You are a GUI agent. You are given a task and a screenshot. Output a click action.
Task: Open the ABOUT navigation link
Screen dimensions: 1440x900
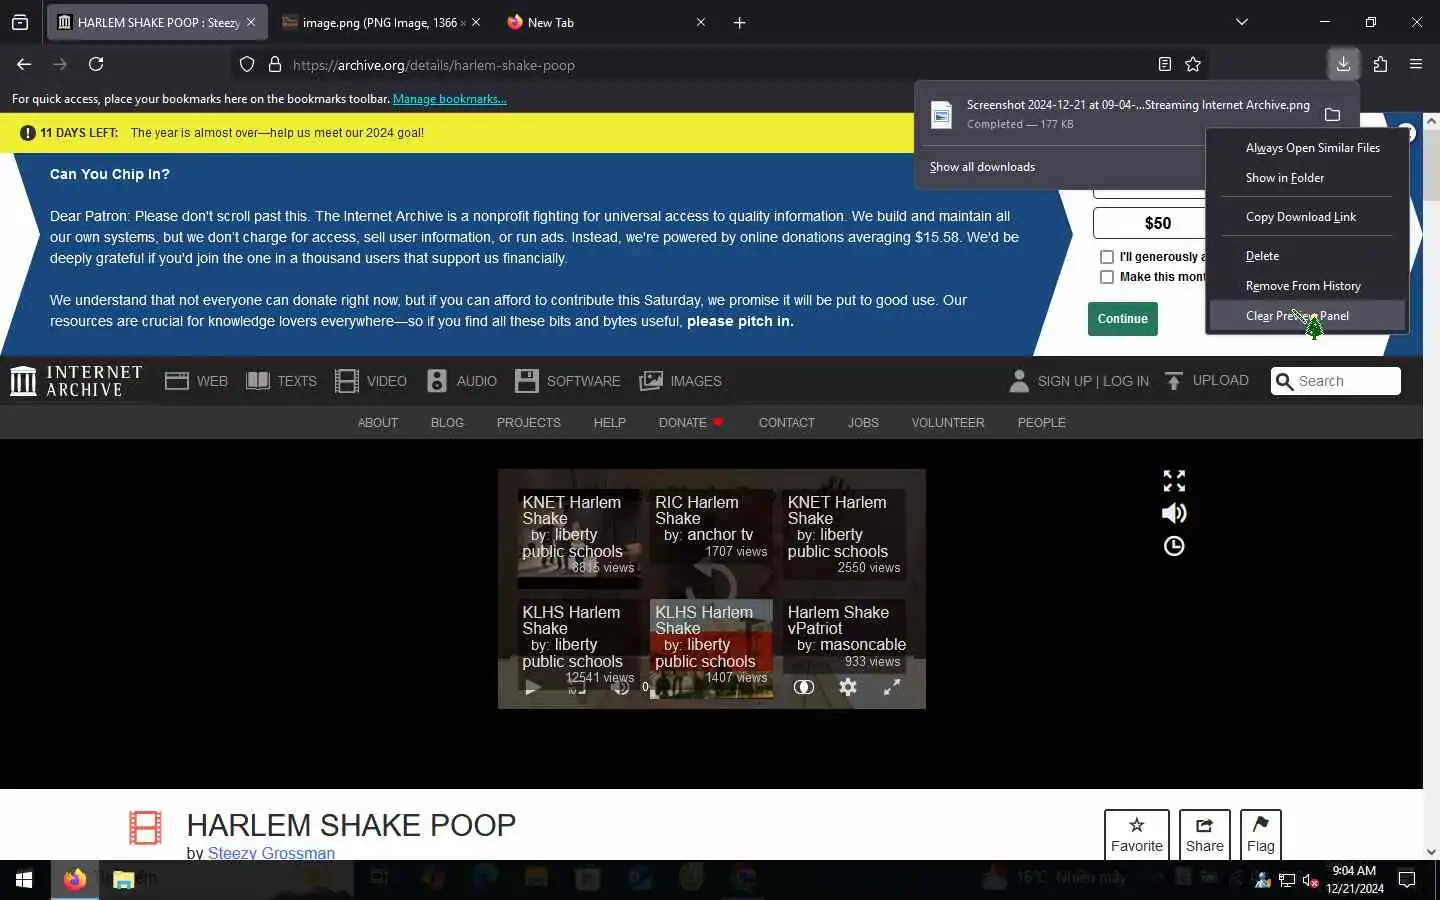[378, 423]
